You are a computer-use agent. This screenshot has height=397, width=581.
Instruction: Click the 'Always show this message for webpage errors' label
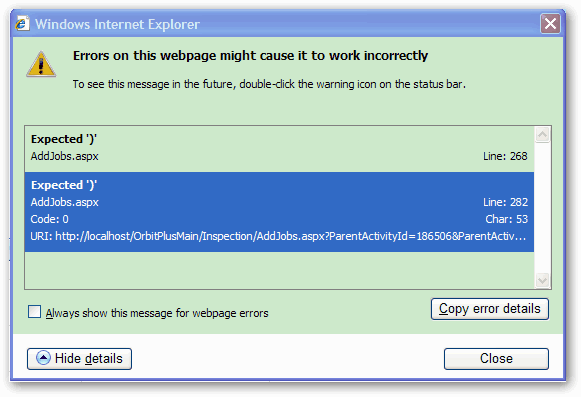(157, 313)
